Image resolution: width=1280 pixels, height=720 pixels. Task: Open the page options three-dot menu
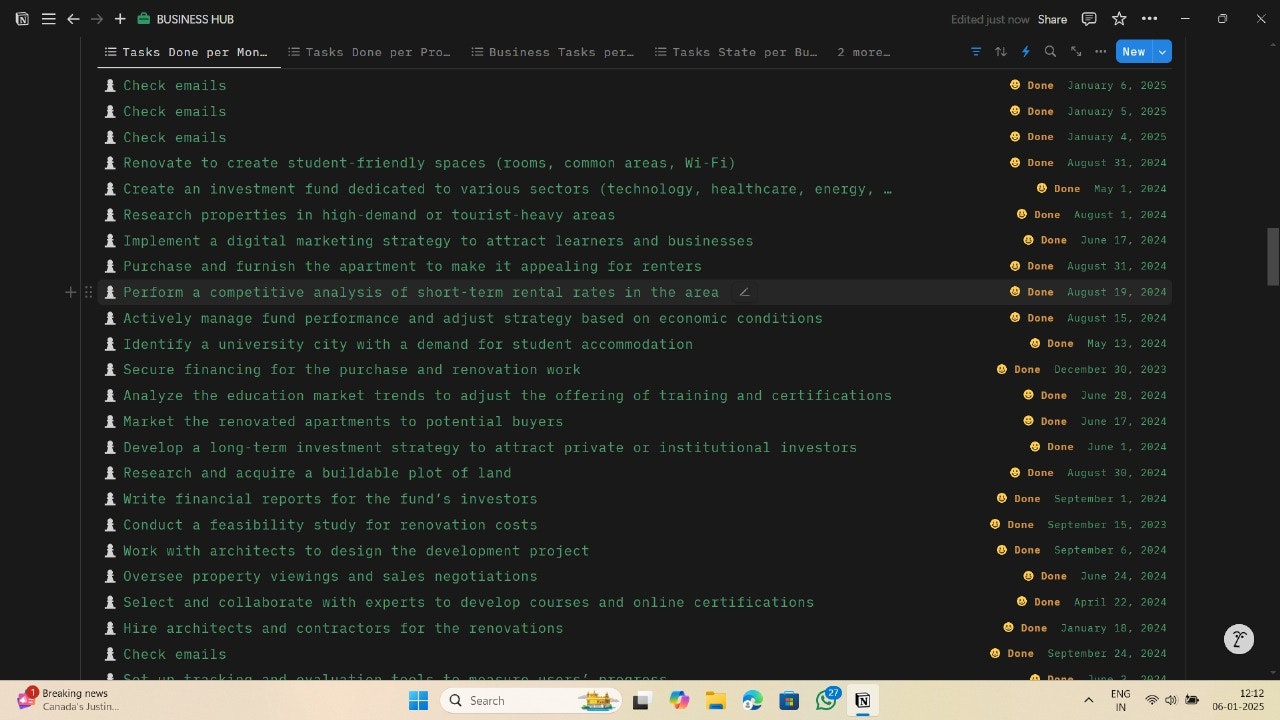coord(1149,19)
